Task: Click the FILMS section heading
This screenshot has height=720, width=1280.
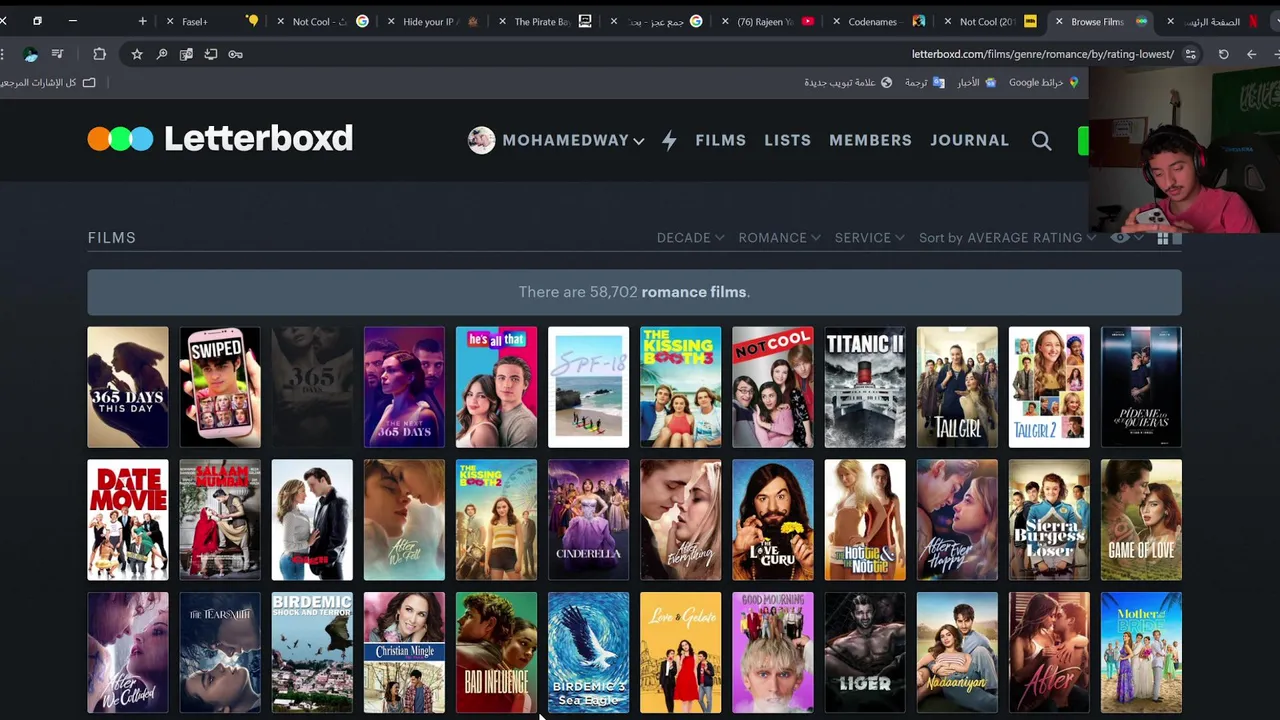Action: 111,238
